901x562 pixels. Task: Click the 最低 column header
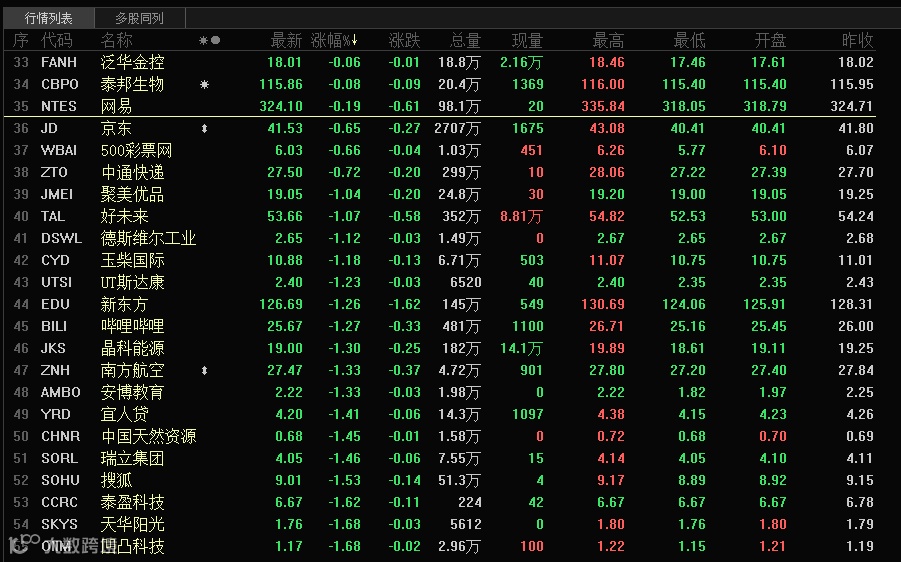tap(689, 40)
